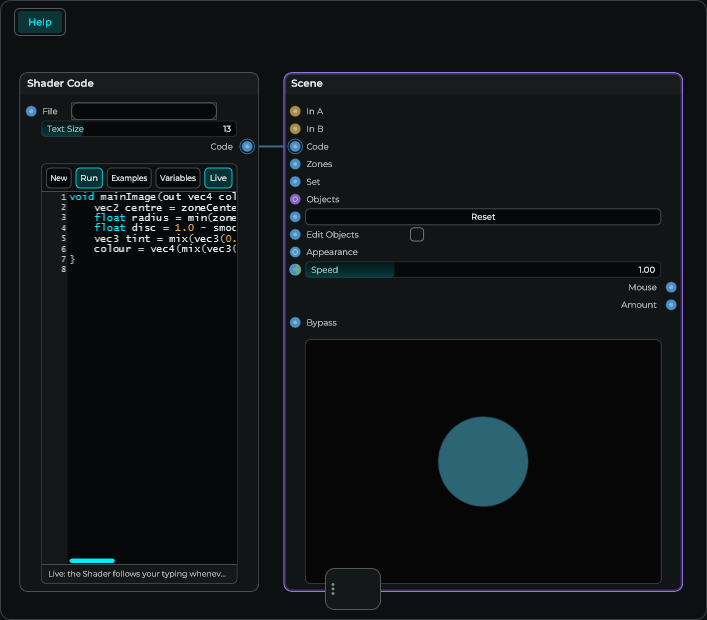The width and height of the screenshot is (707, 620).
Task: Click the Bypass label
Action: [321, 323]
